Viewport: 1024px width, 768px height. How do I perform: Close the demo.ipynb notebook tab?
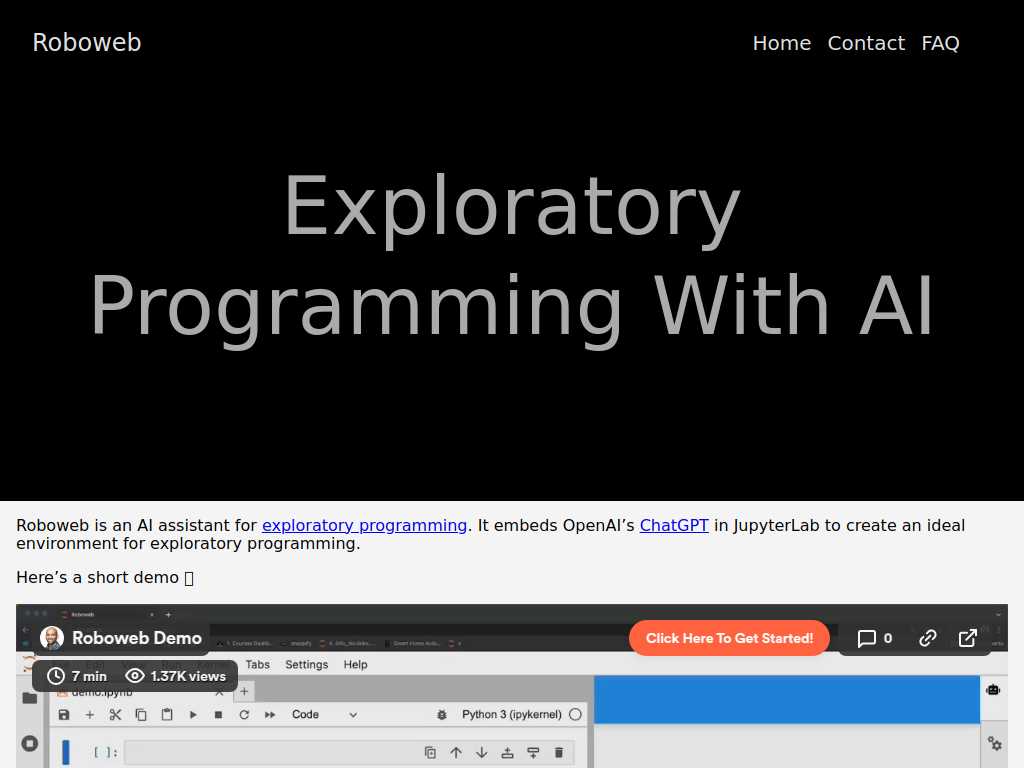pyautogui.click(x=219, y=692)
